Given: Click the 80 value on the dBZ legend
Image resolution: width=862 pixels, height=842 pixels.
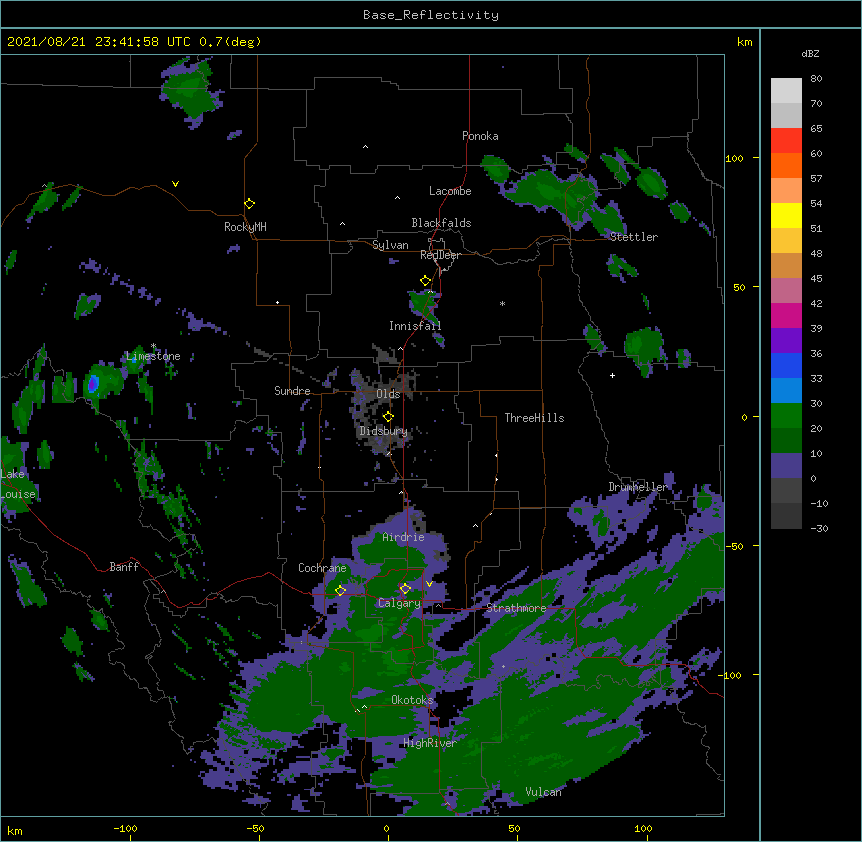Looking at the screenshot, I should 816,79.
